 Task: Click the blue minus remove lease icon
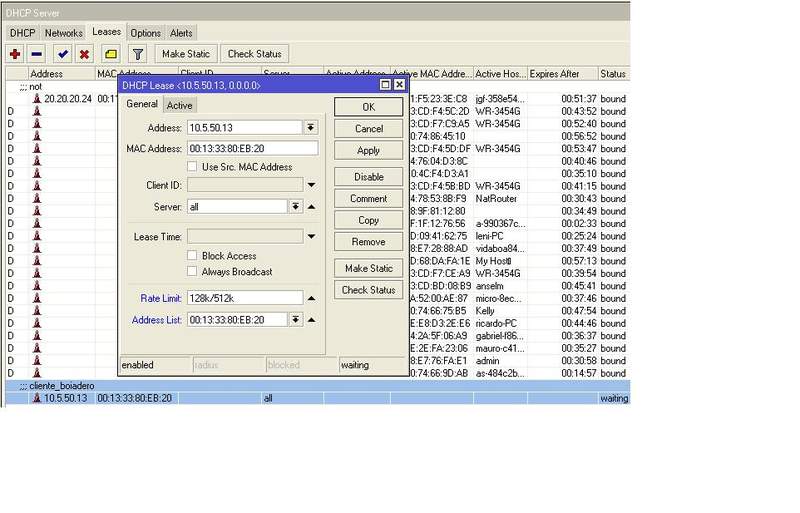(37, 54)
